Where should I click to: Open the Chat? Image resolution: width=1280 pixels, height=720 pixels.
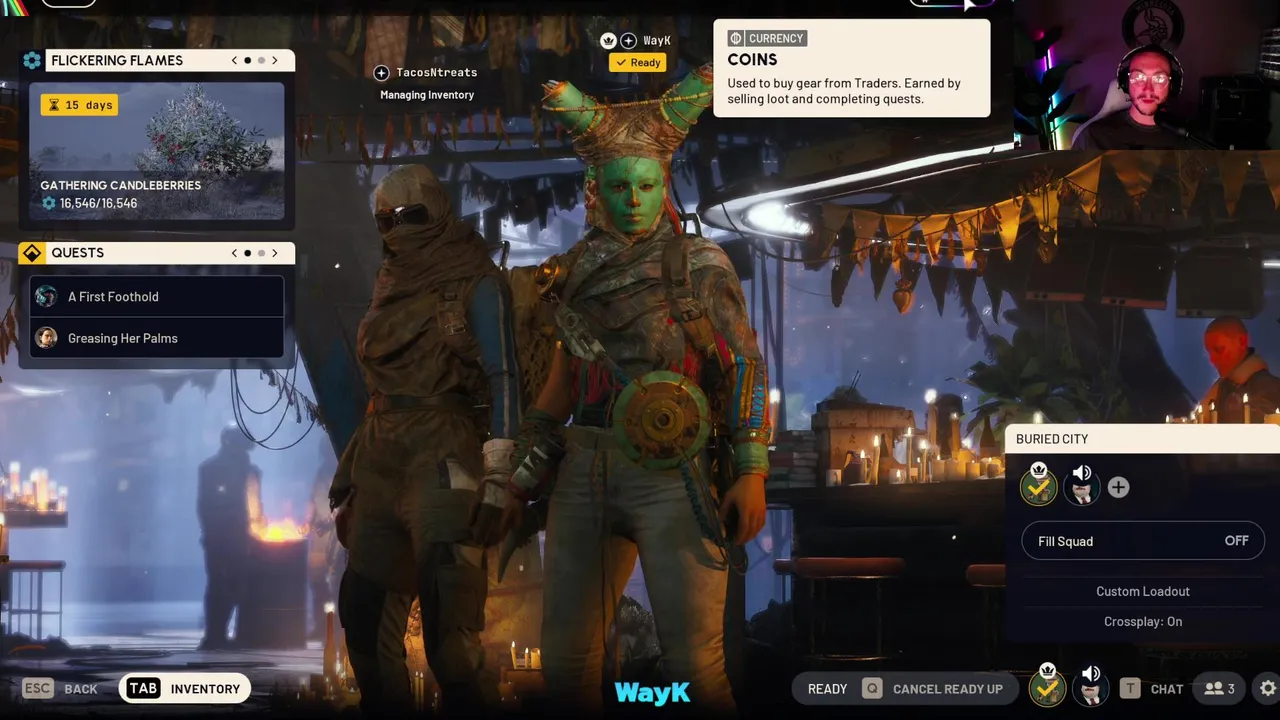(x=1167, y=689)
